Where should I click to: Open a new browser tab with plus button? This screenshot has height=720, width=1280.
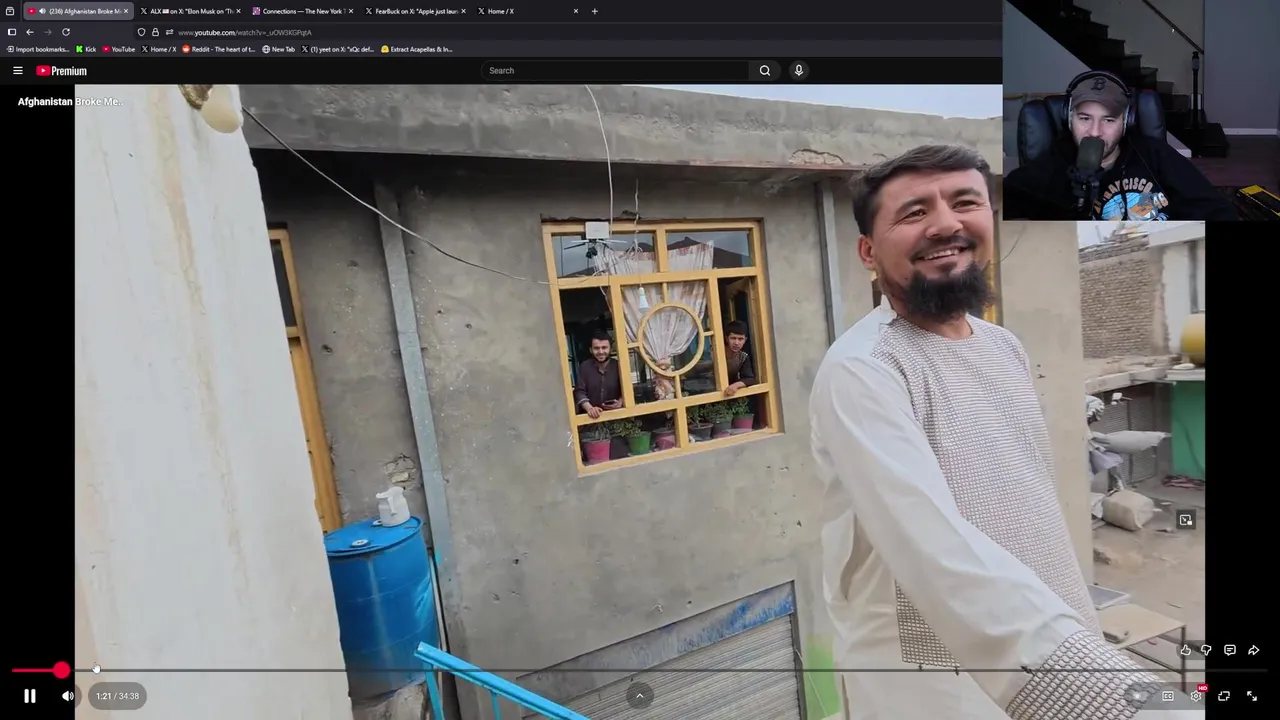coord(595,11)
